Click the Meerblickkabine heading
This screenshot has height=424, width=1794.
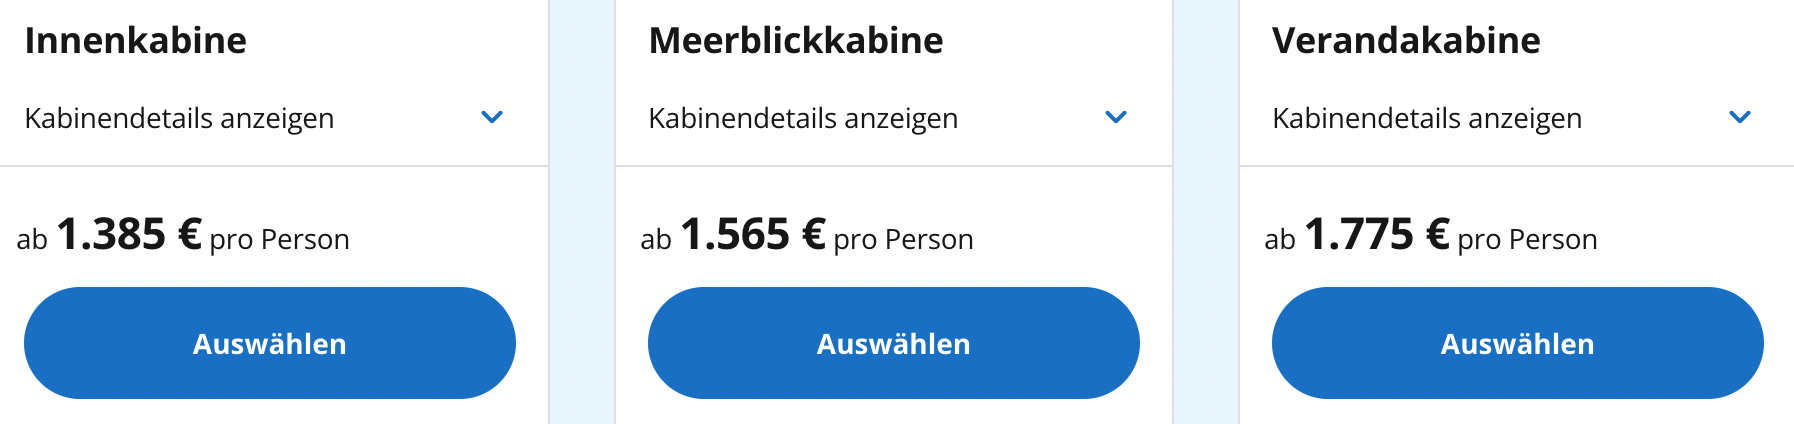796,41
